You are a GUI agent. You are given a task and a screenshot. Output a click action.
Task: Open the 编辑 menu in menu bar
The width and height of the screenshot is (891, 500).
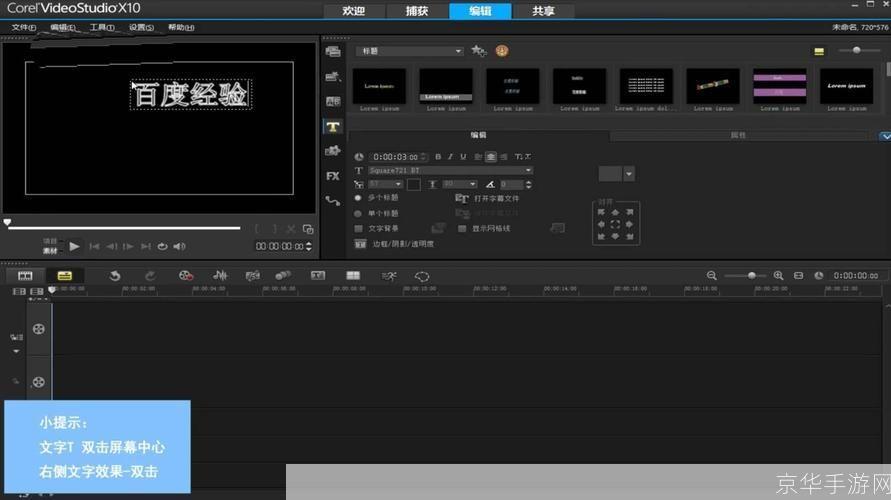pyautogui.click(x=63, y=27)
